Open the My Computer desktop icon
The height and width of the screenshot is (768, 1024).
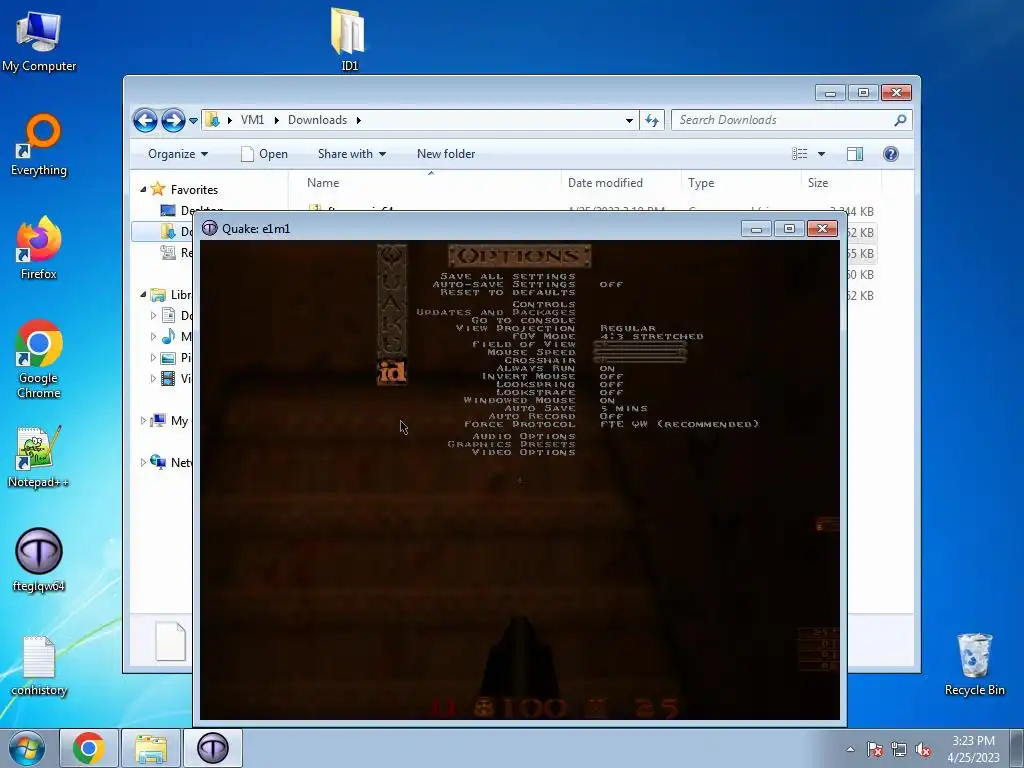point(39,39)
